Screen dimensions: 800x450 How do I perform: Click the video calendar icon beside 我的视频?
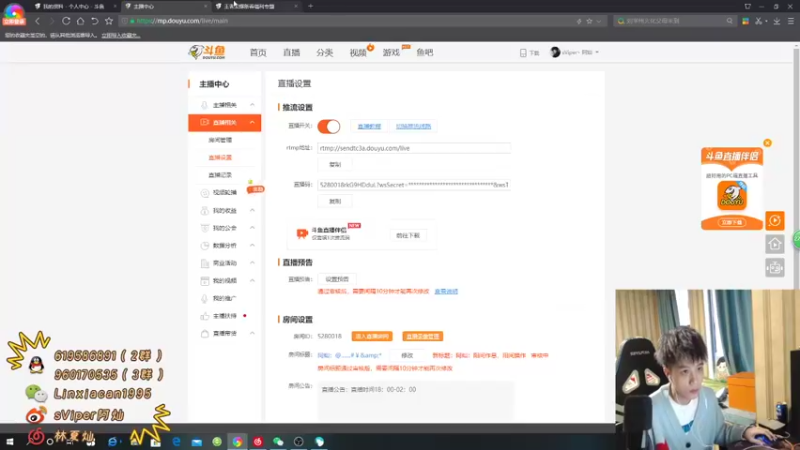click(205, 281)
